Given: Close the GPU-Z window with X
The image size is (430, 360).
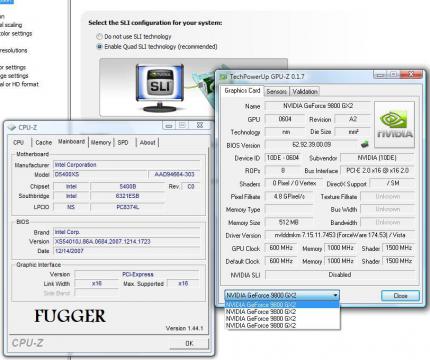Looking at the screenshot, I should [411, 74].
